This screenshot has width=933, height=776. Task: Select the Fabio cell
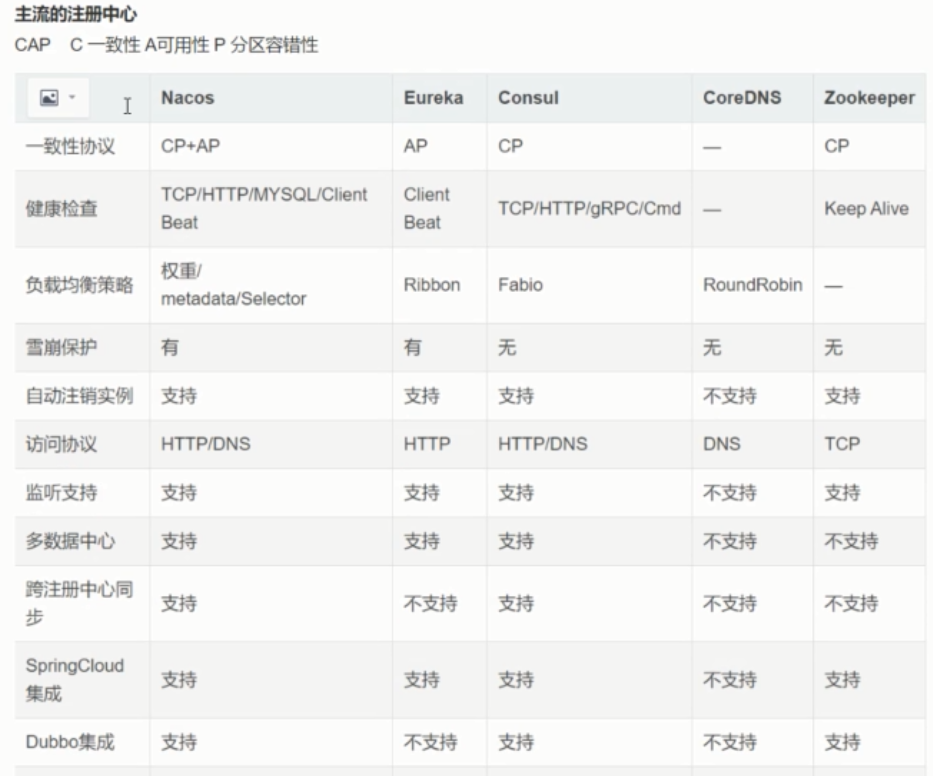(x=520, y=285)
